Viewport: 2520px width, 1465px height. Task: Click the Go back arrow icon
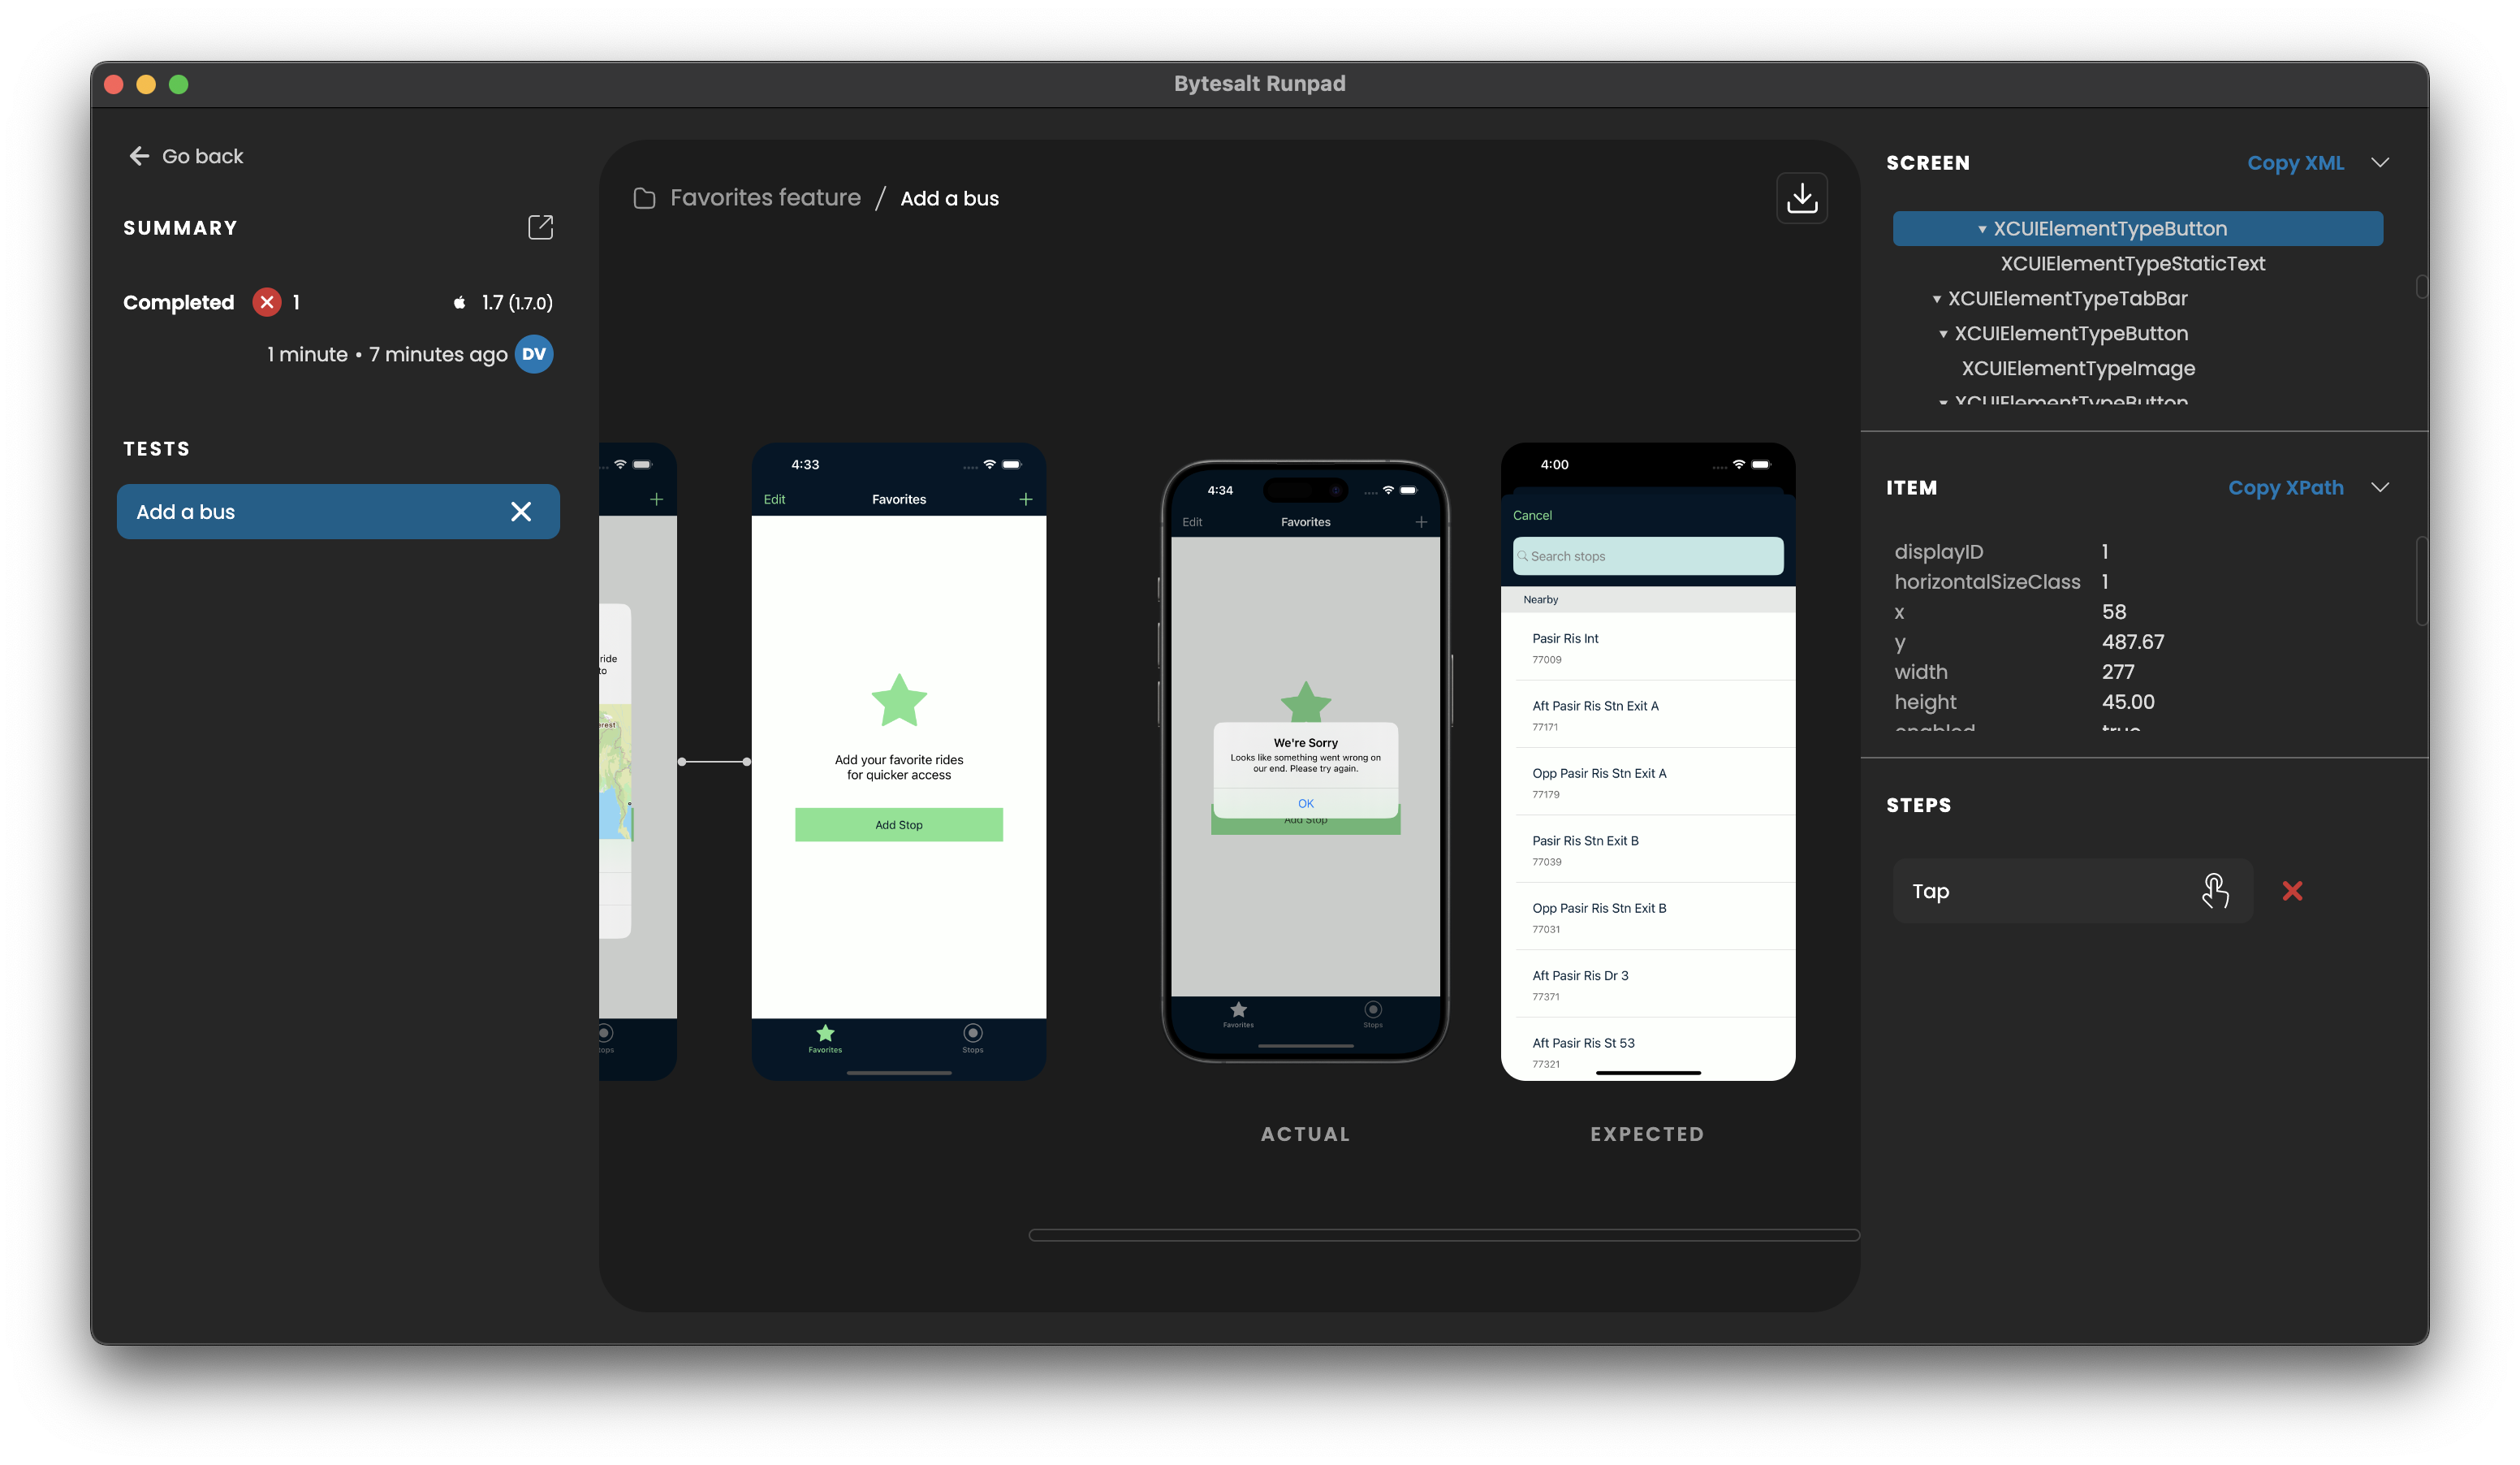point(139,156)
